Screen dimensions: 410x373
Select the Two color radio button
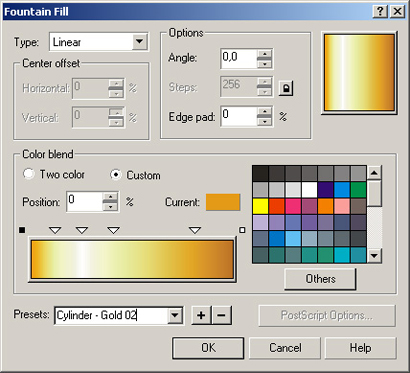(x=29, y=174)
